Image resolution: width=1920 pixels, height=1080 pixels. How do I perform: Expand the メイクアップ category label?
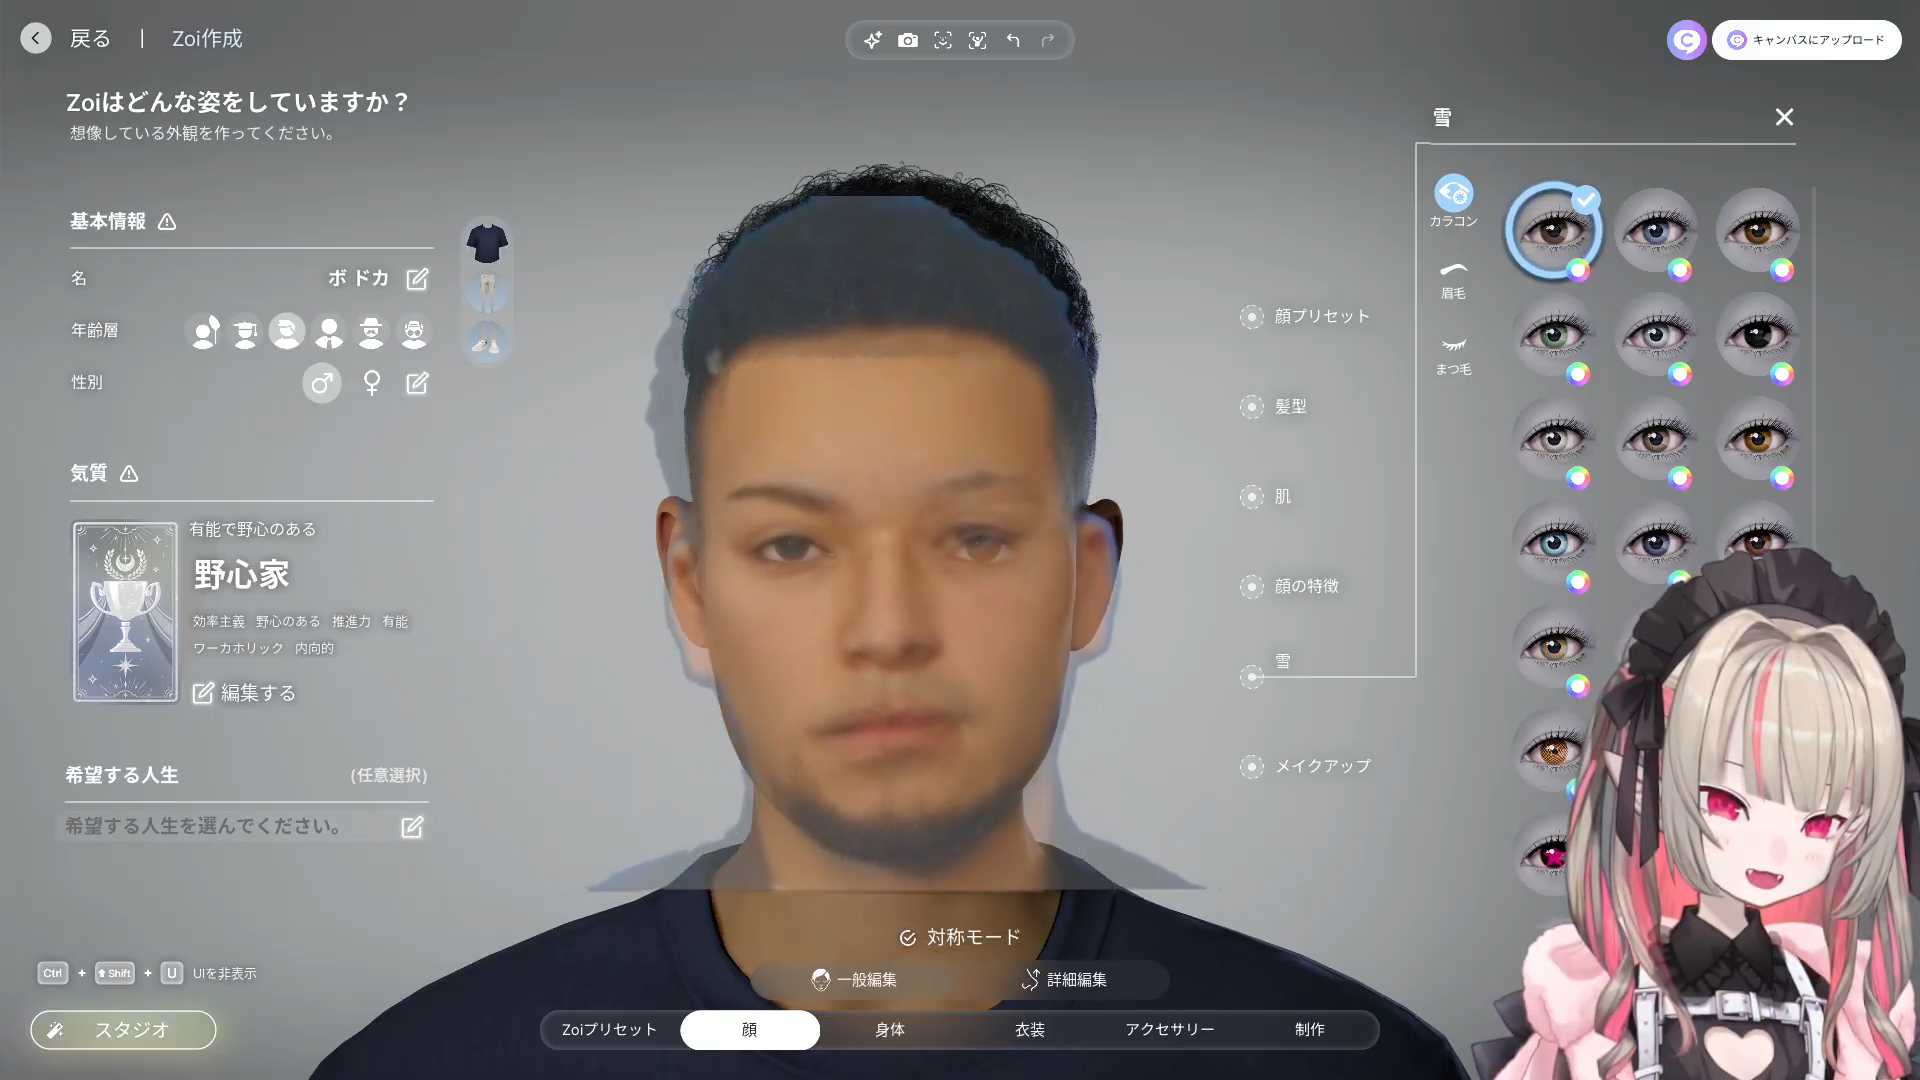point(1323,767)
